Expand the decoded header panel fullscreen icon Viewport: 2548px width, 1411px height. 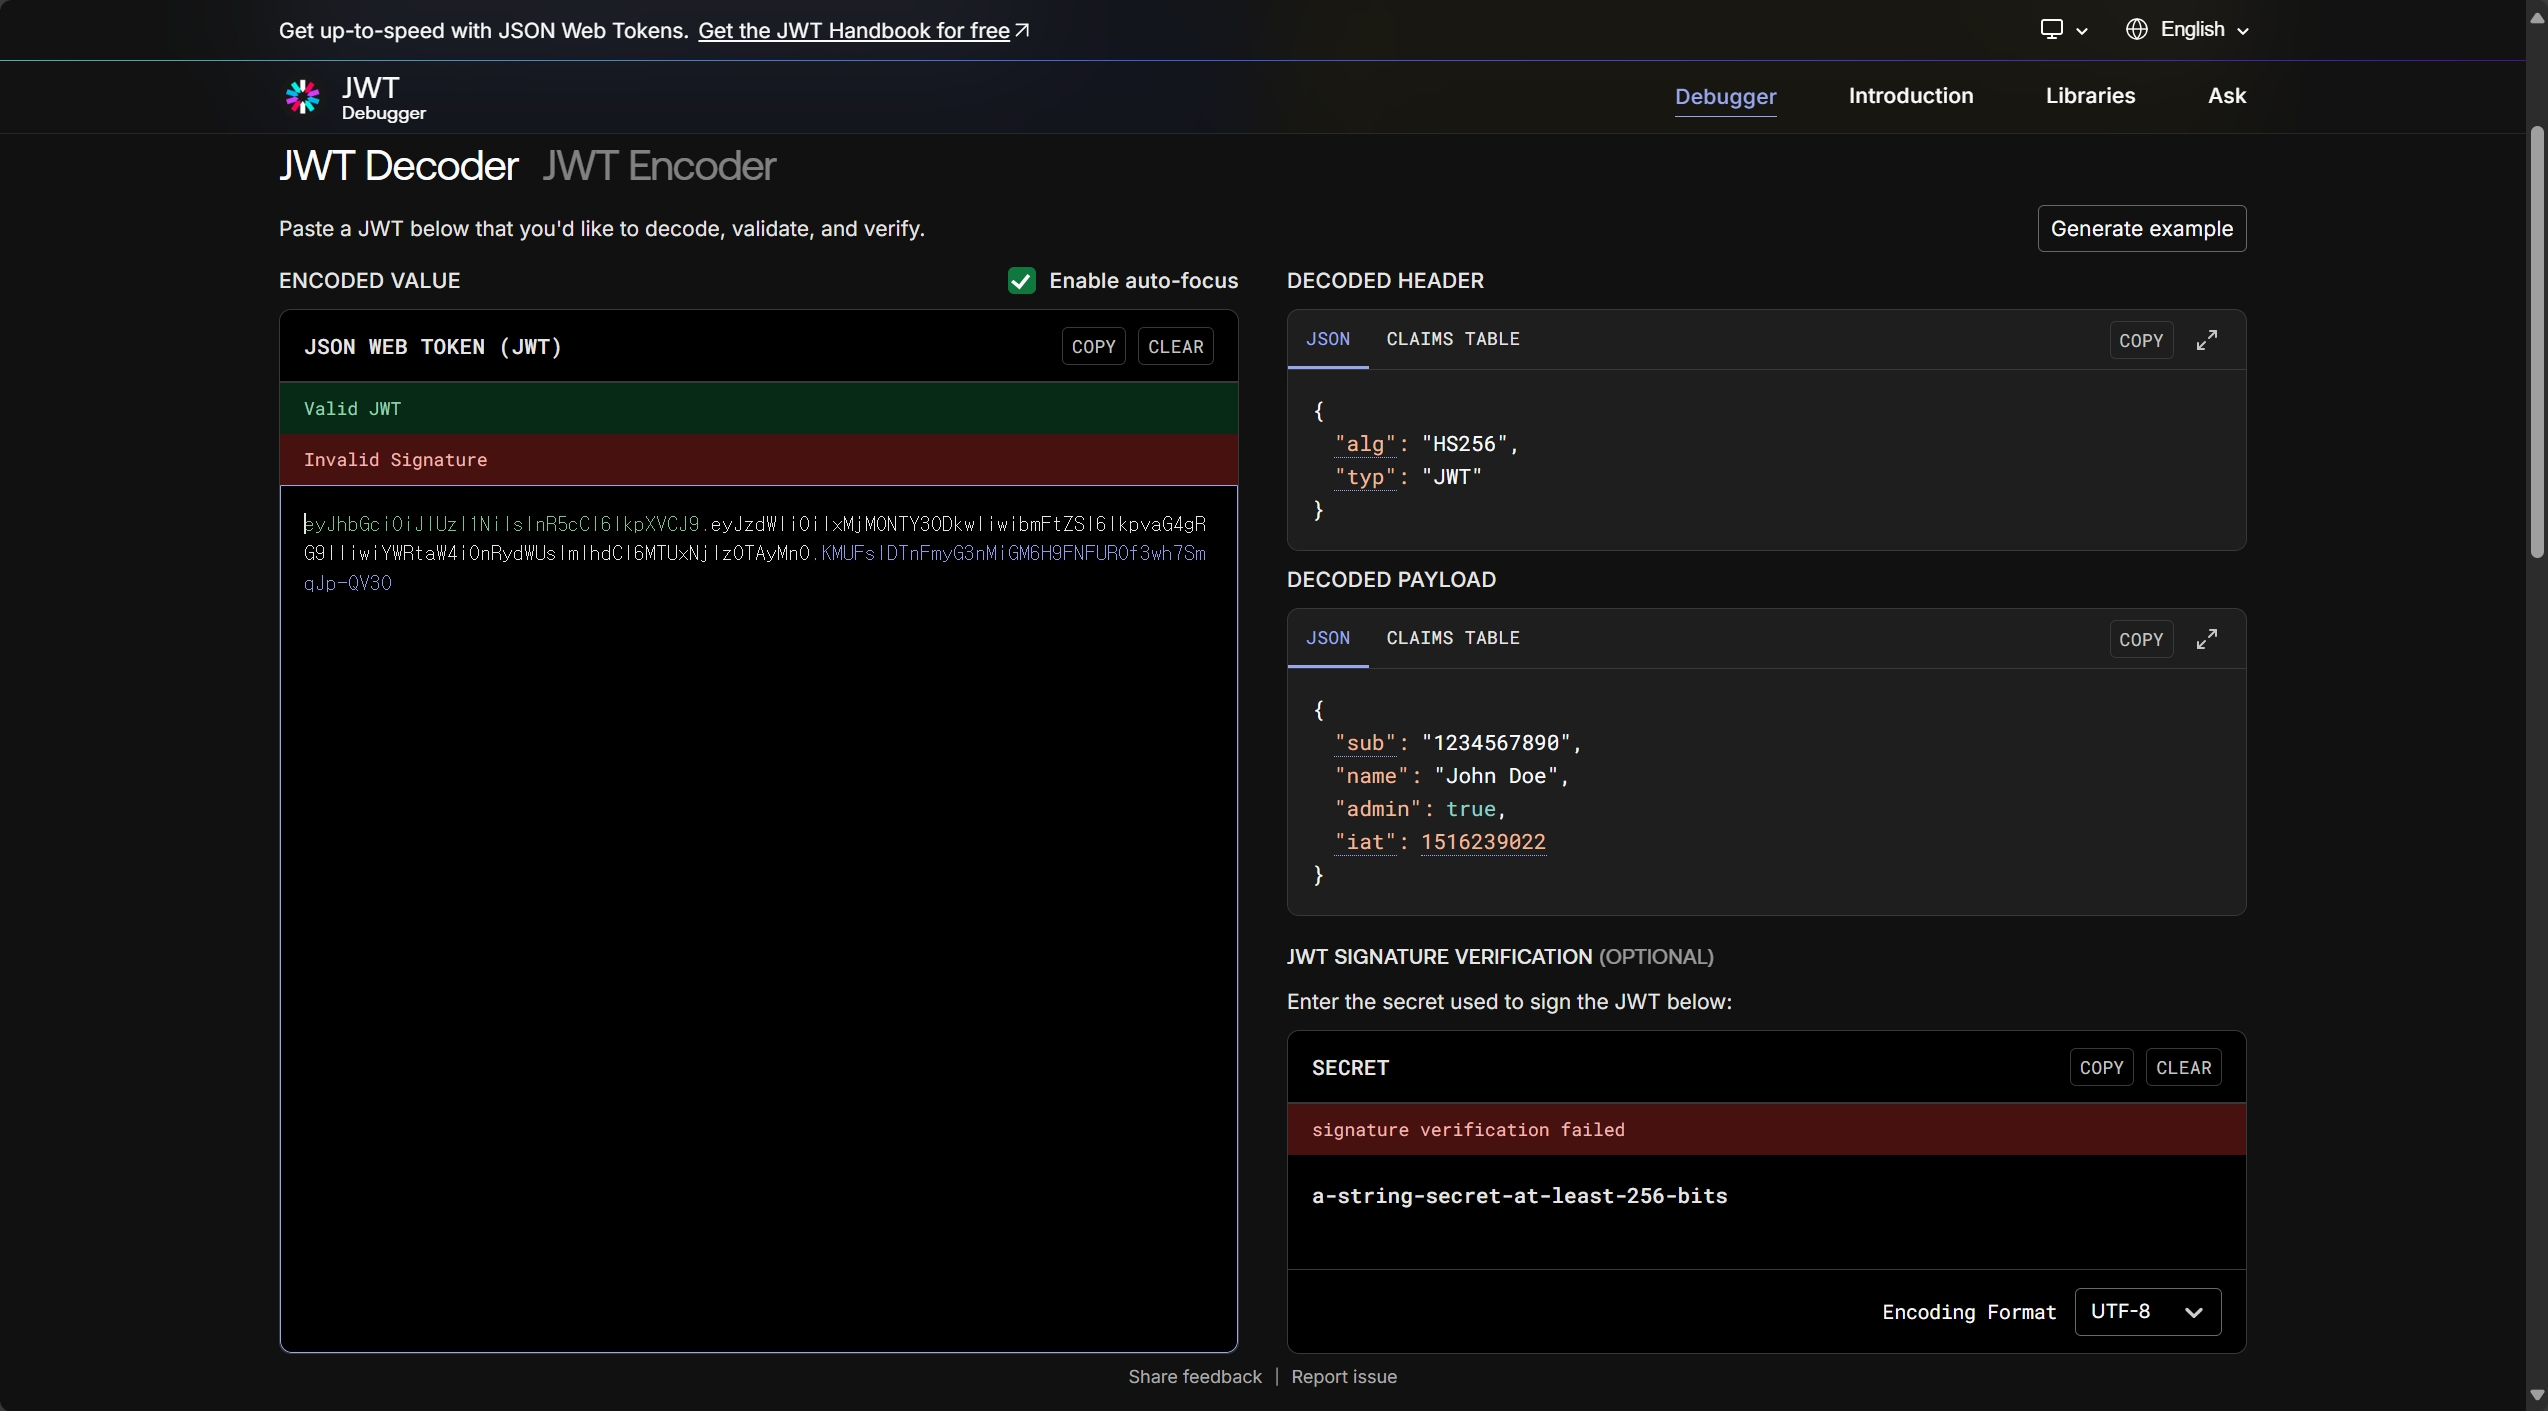click(2206, 340)
